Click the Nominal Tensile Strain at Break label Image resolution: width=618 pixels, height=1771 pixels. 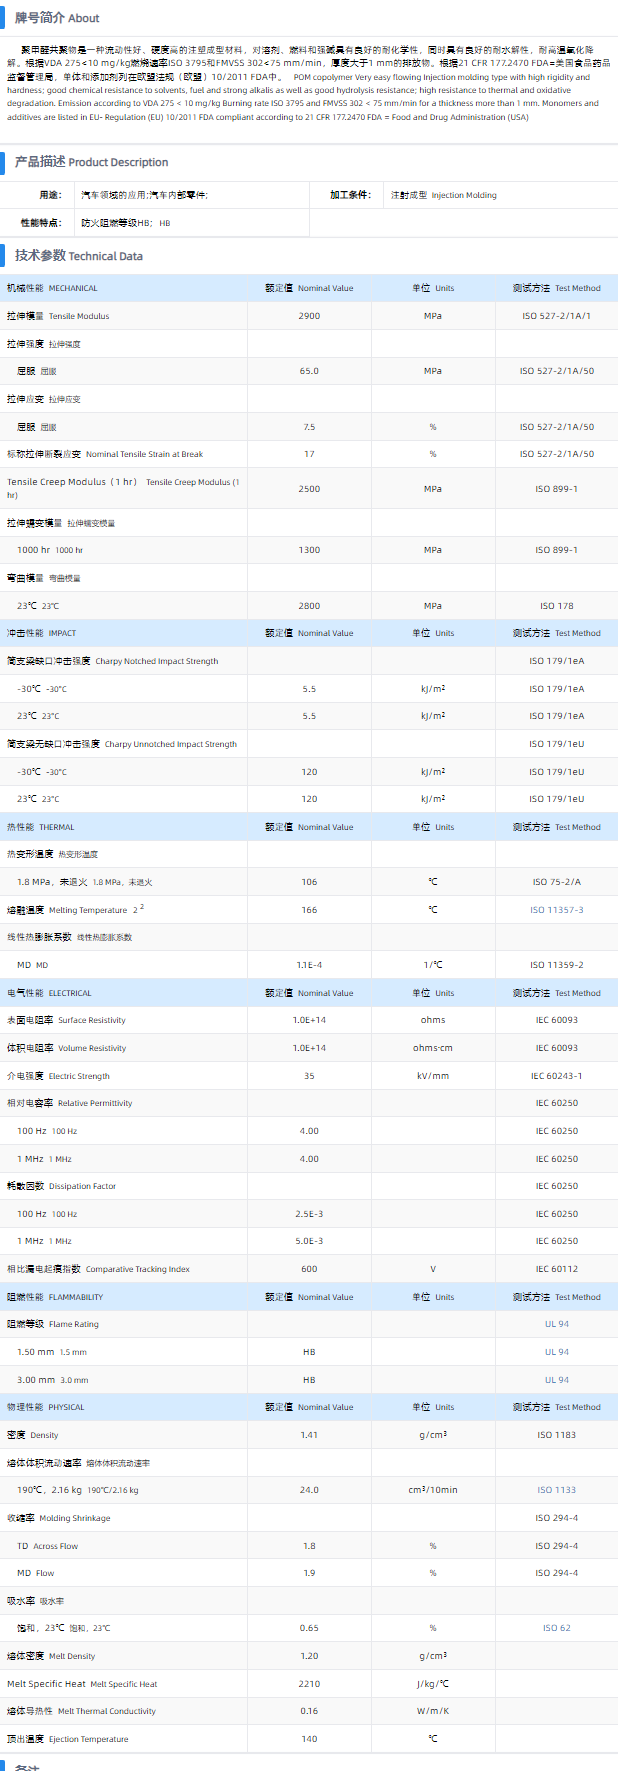144,454
